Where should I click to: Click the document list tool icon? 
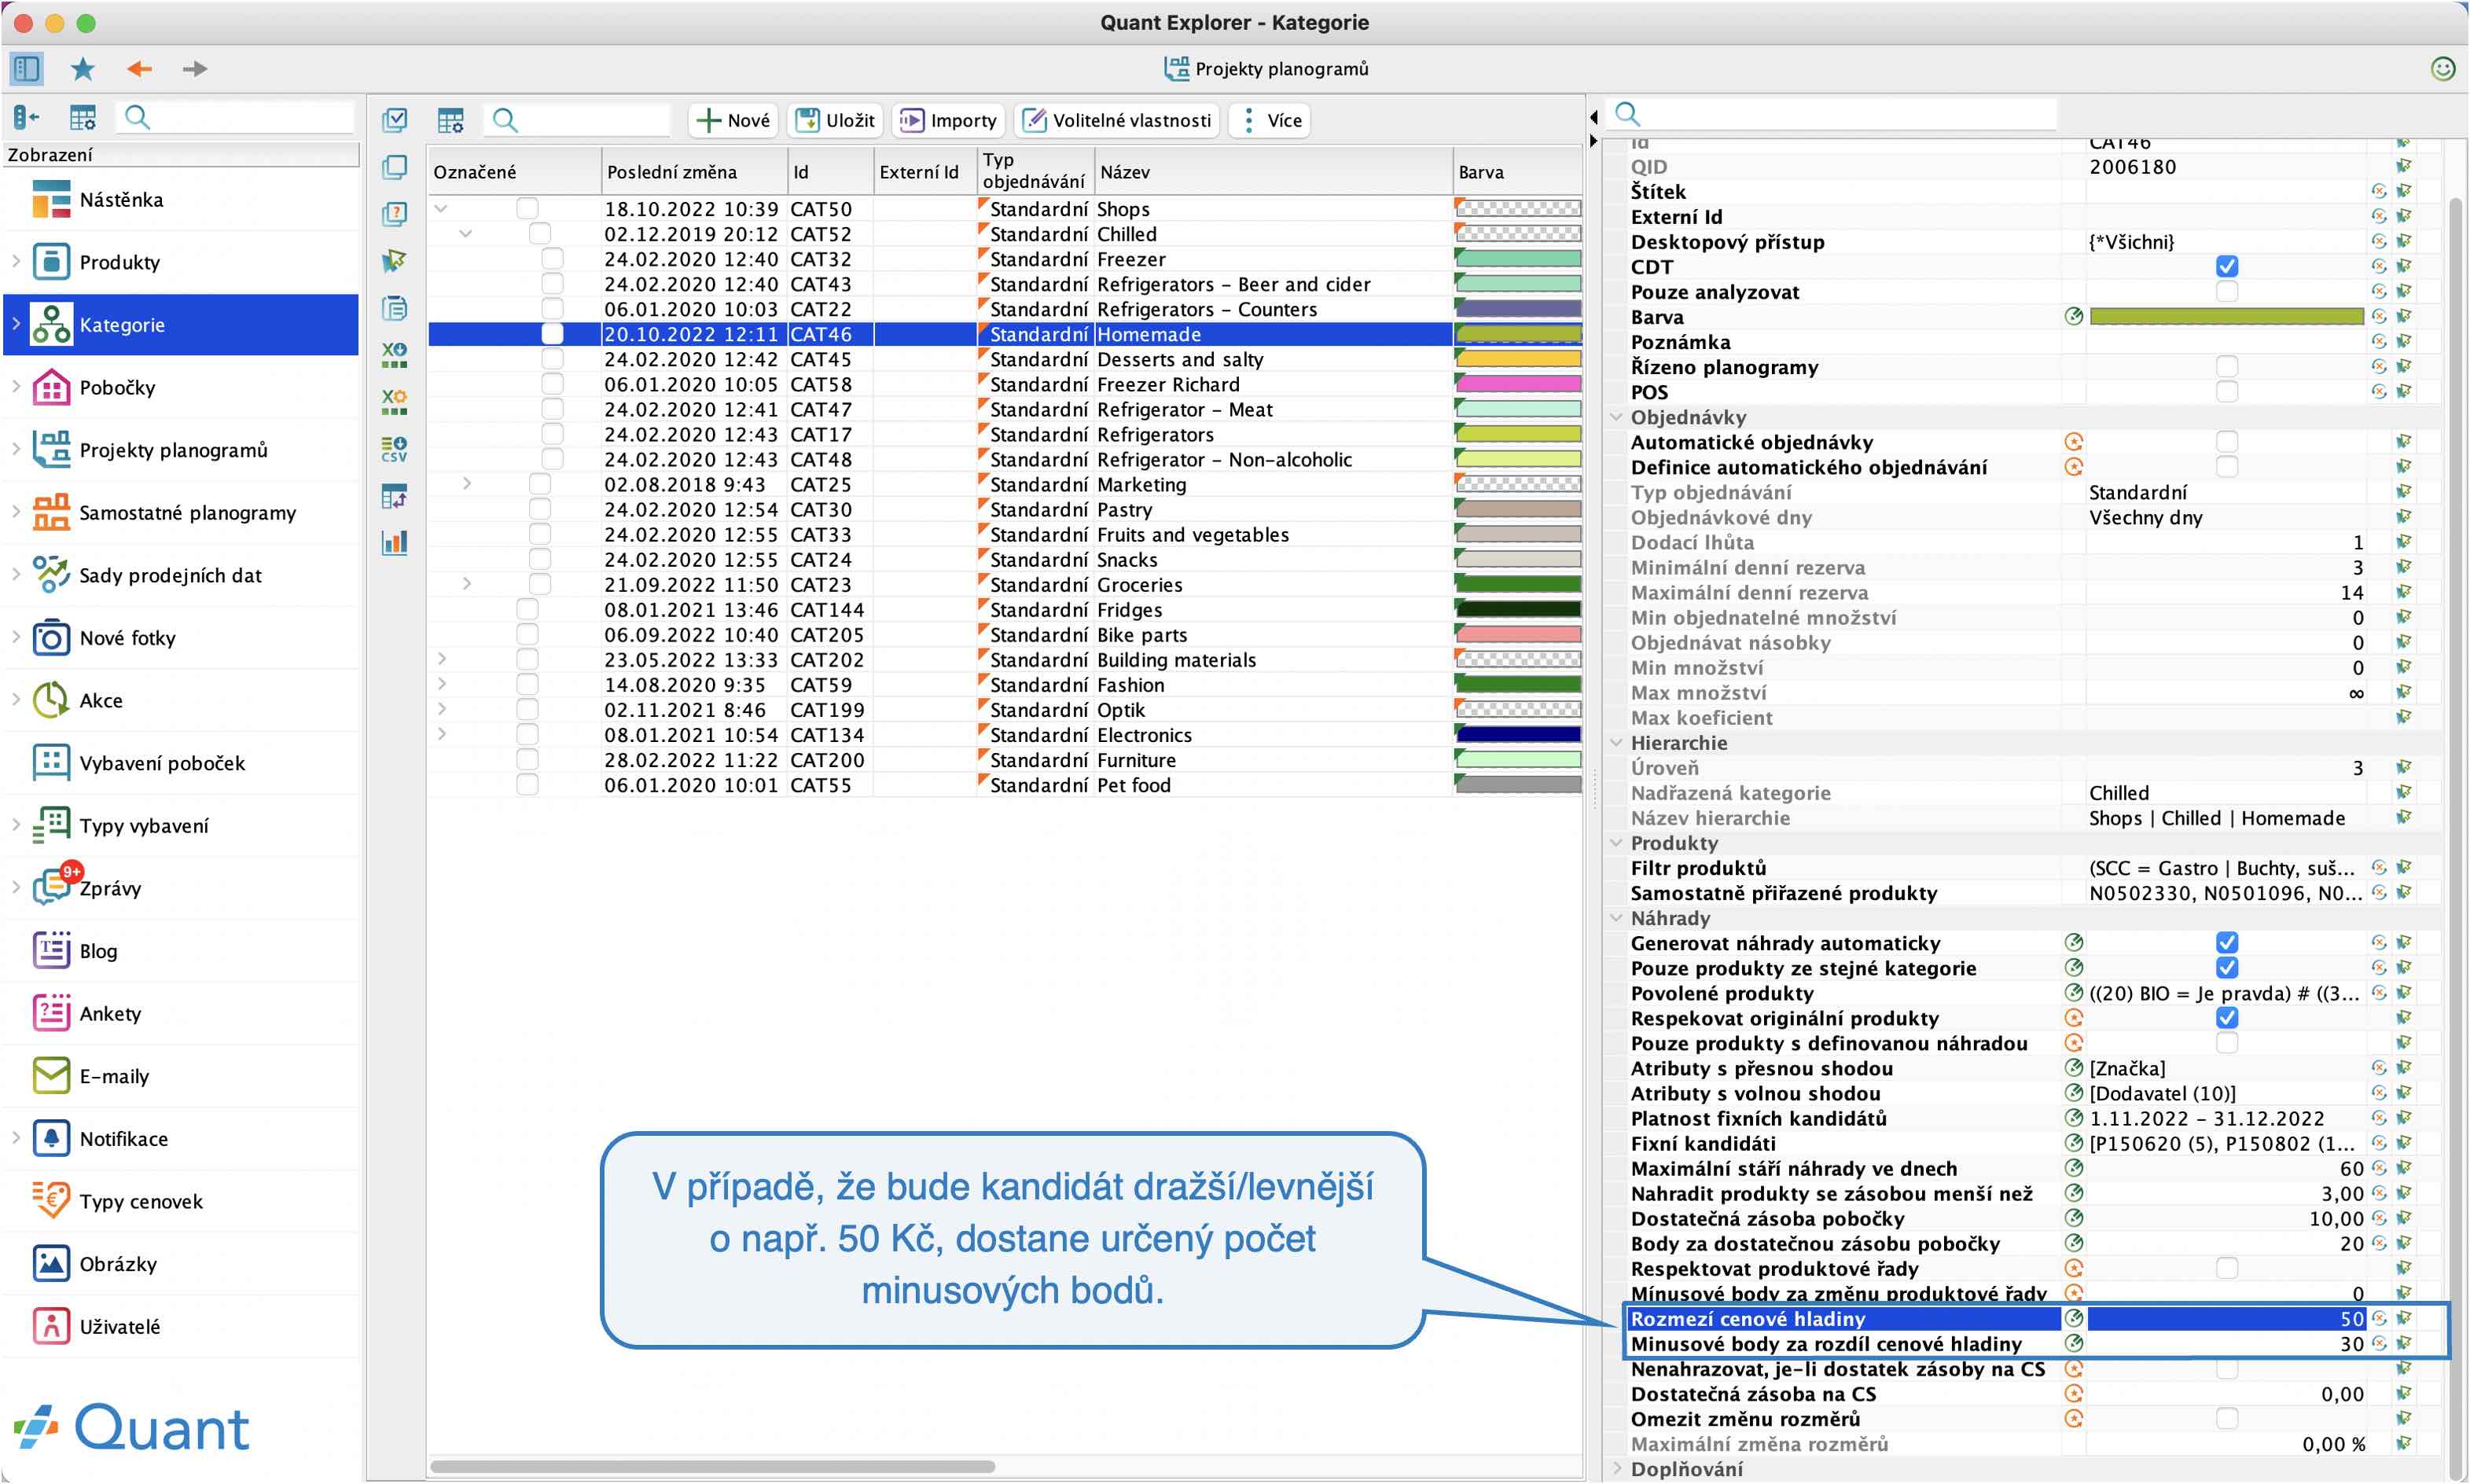(395, 307)
